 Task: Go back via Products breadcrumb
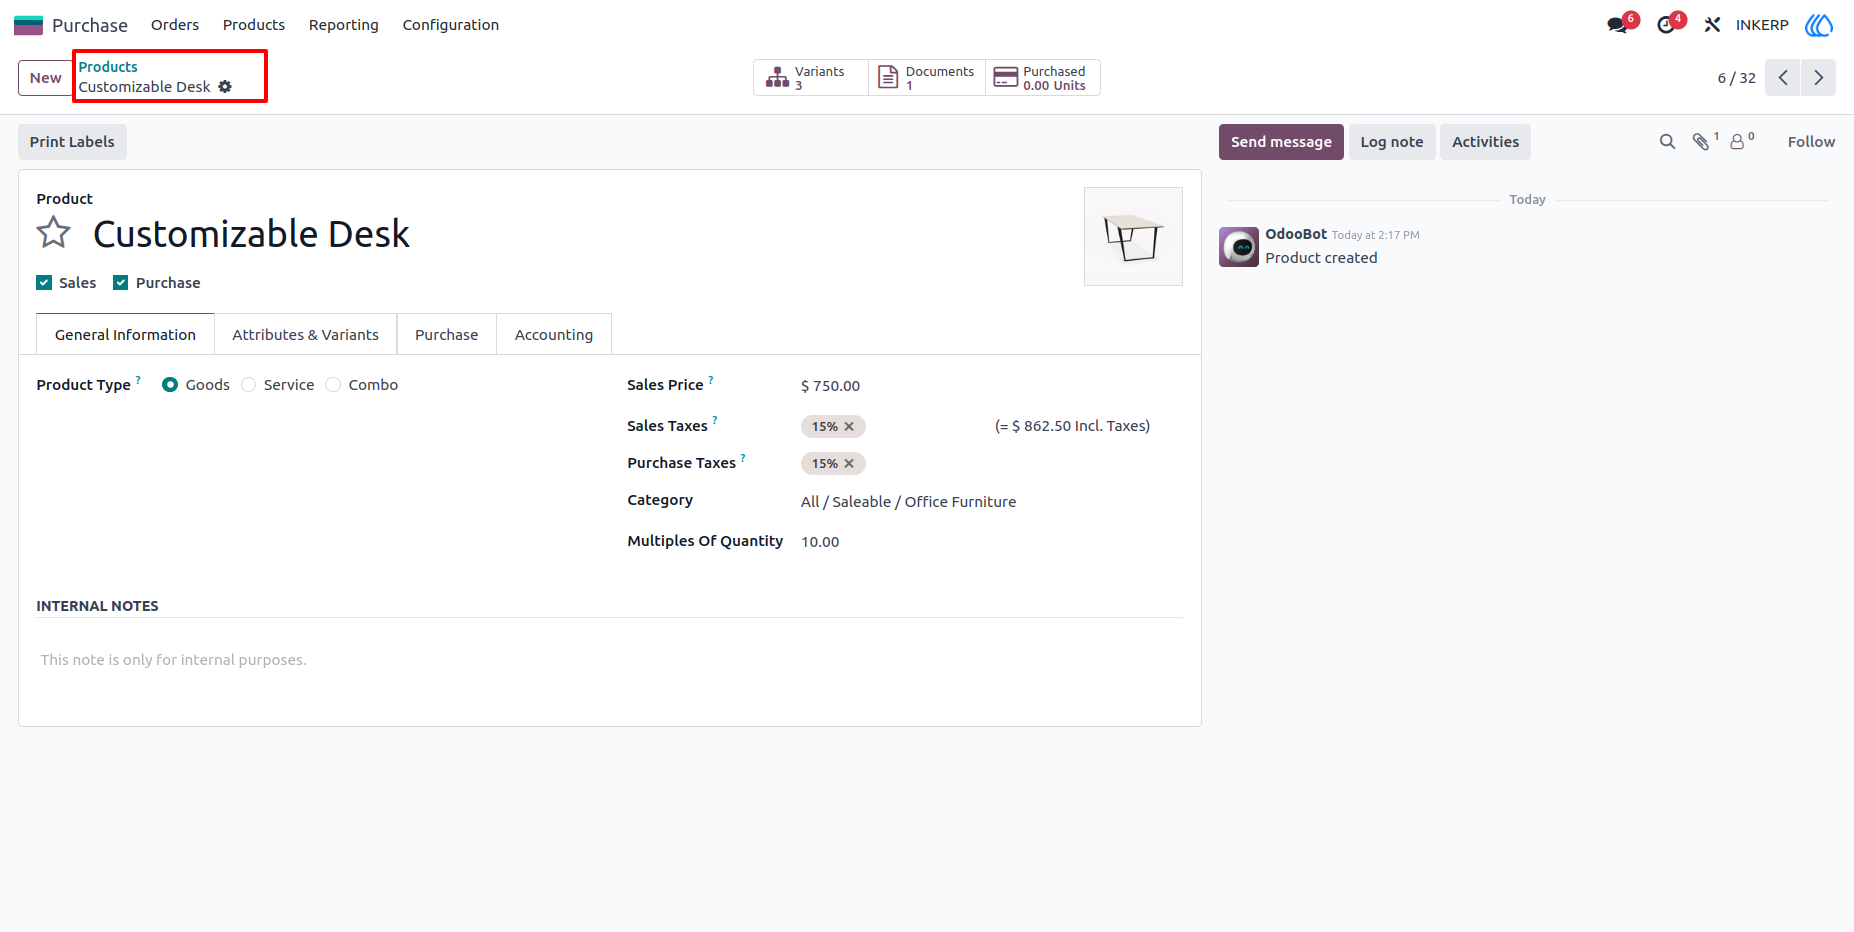tap(108, 67)
